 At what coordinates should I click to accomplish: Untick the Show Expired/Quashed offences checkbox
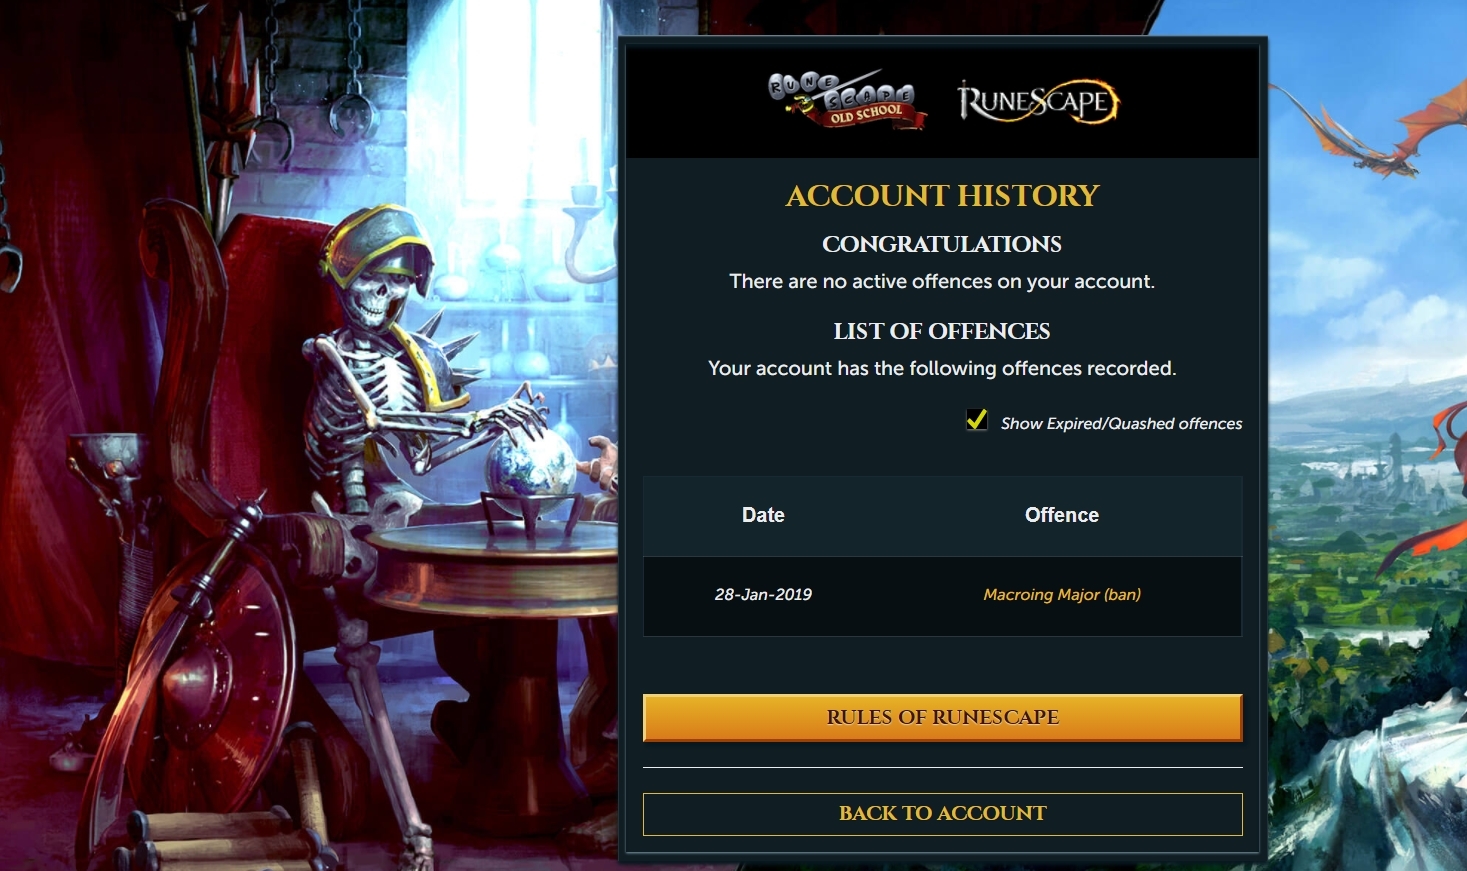pyautogui.click(x=977, y=420)
